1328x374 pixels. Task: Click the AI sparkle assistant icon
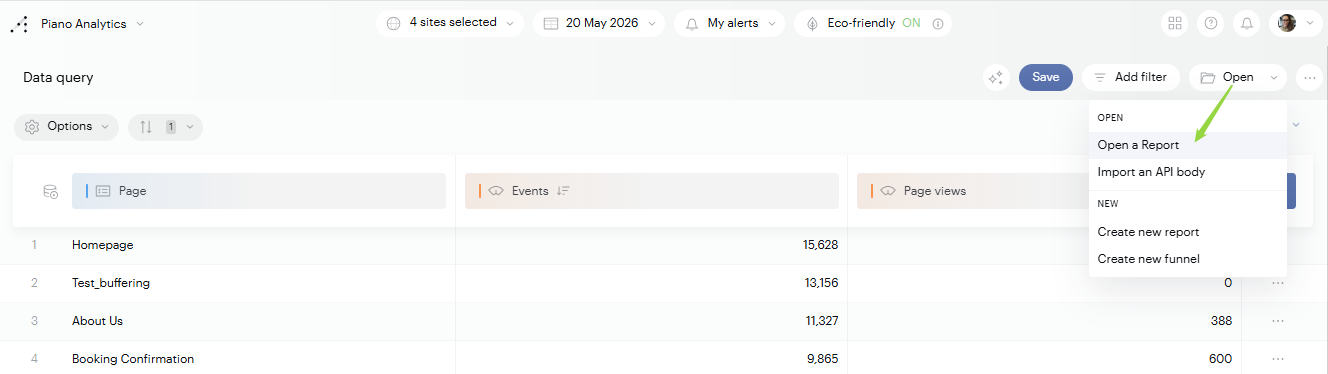pyautogui.click(x=995, y=77)
